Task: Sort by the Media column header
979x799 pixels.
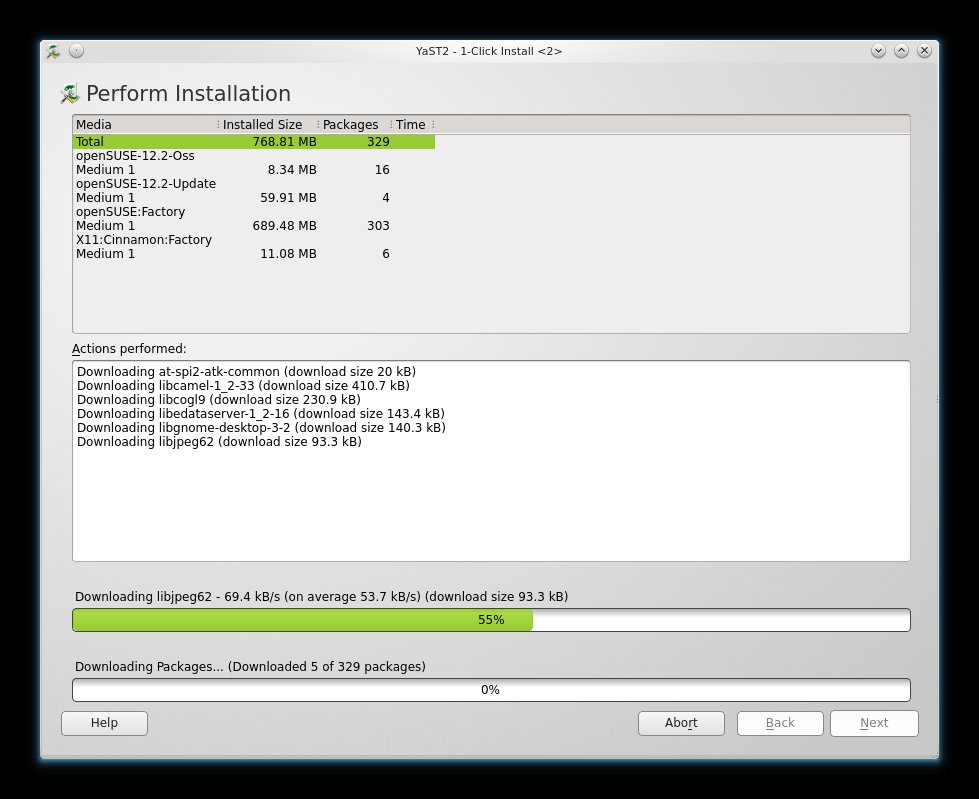Action: 145,124
